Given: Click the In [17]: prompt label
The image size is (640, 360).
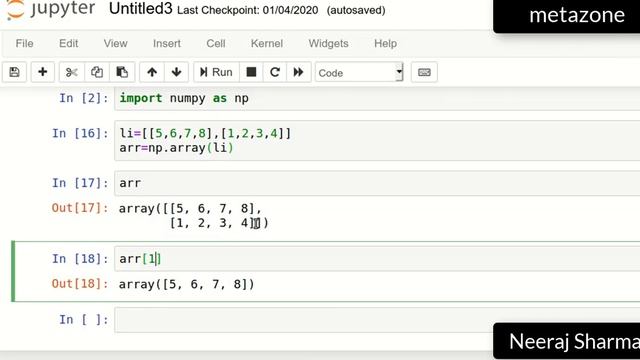Looking at the screenshot, I should tap(80, 183).
